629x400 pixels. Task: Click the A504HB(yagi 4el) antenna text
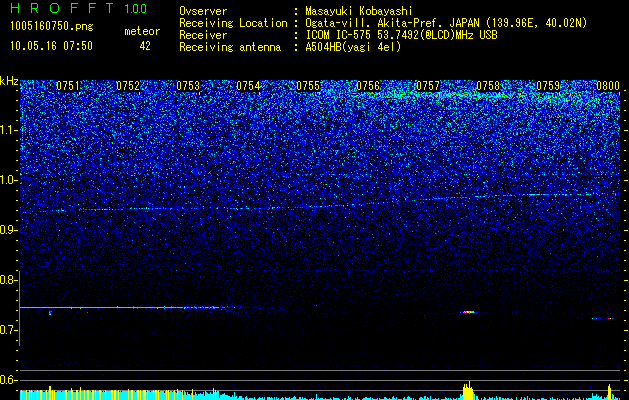353,47
